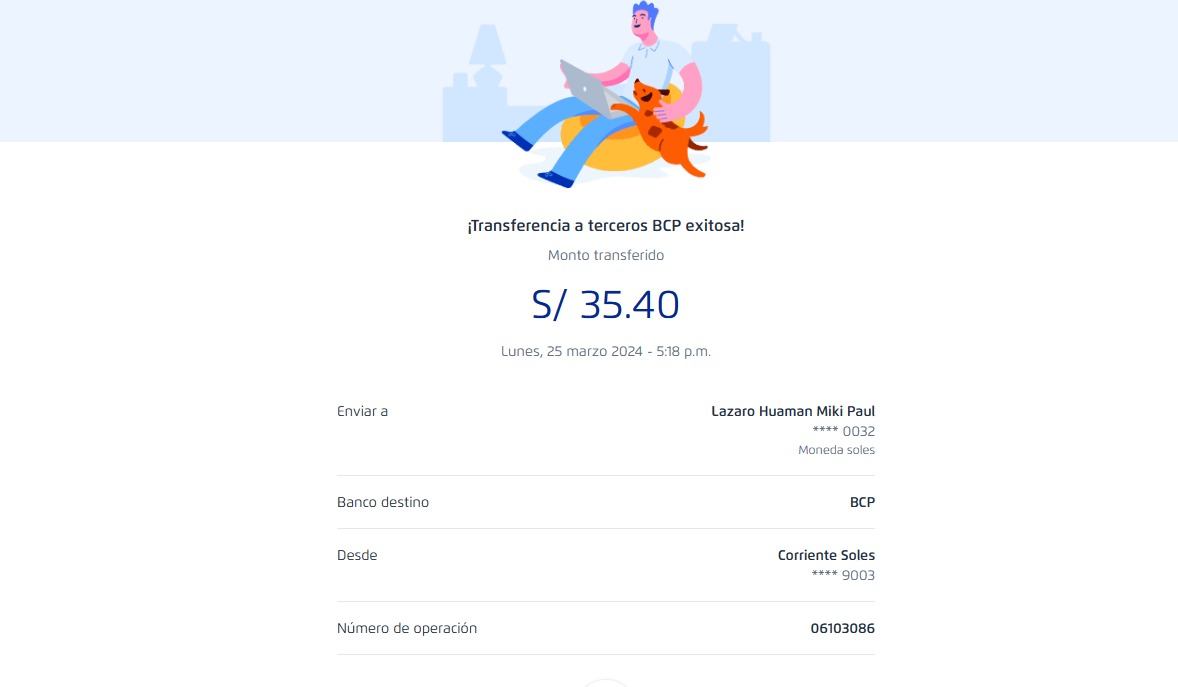This screenshot has width=1178, height=687.
Task: Click recipient account number ending 0032
Action: pos(843,431)
